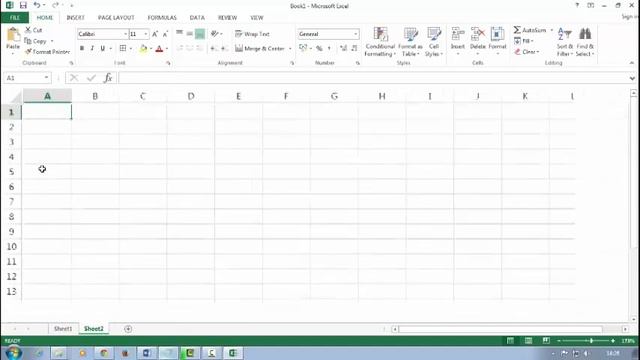Open the General number format dropdown

[x=356, y=34]
